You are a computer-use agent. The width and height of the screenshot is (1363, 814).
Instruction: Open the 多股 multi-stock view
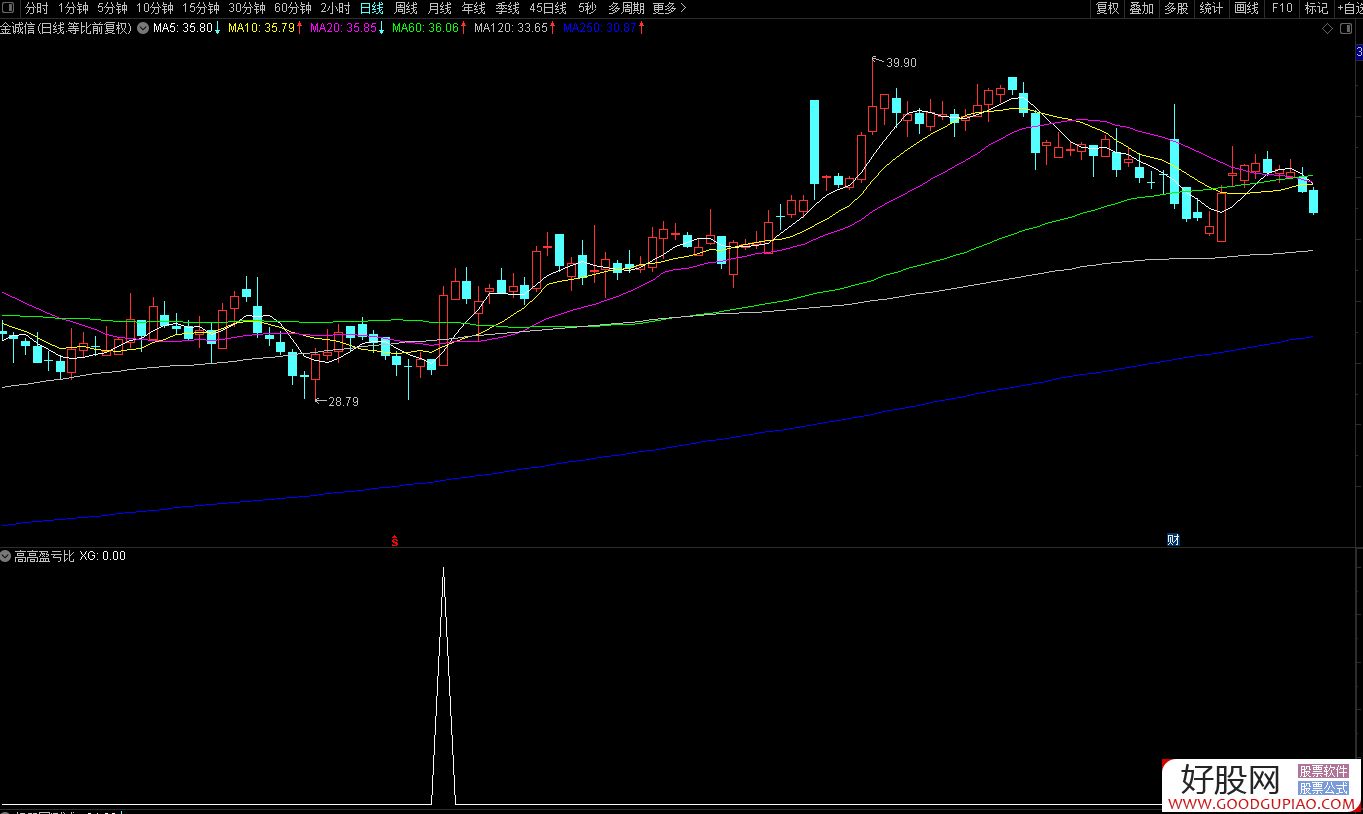(1176, 8)
